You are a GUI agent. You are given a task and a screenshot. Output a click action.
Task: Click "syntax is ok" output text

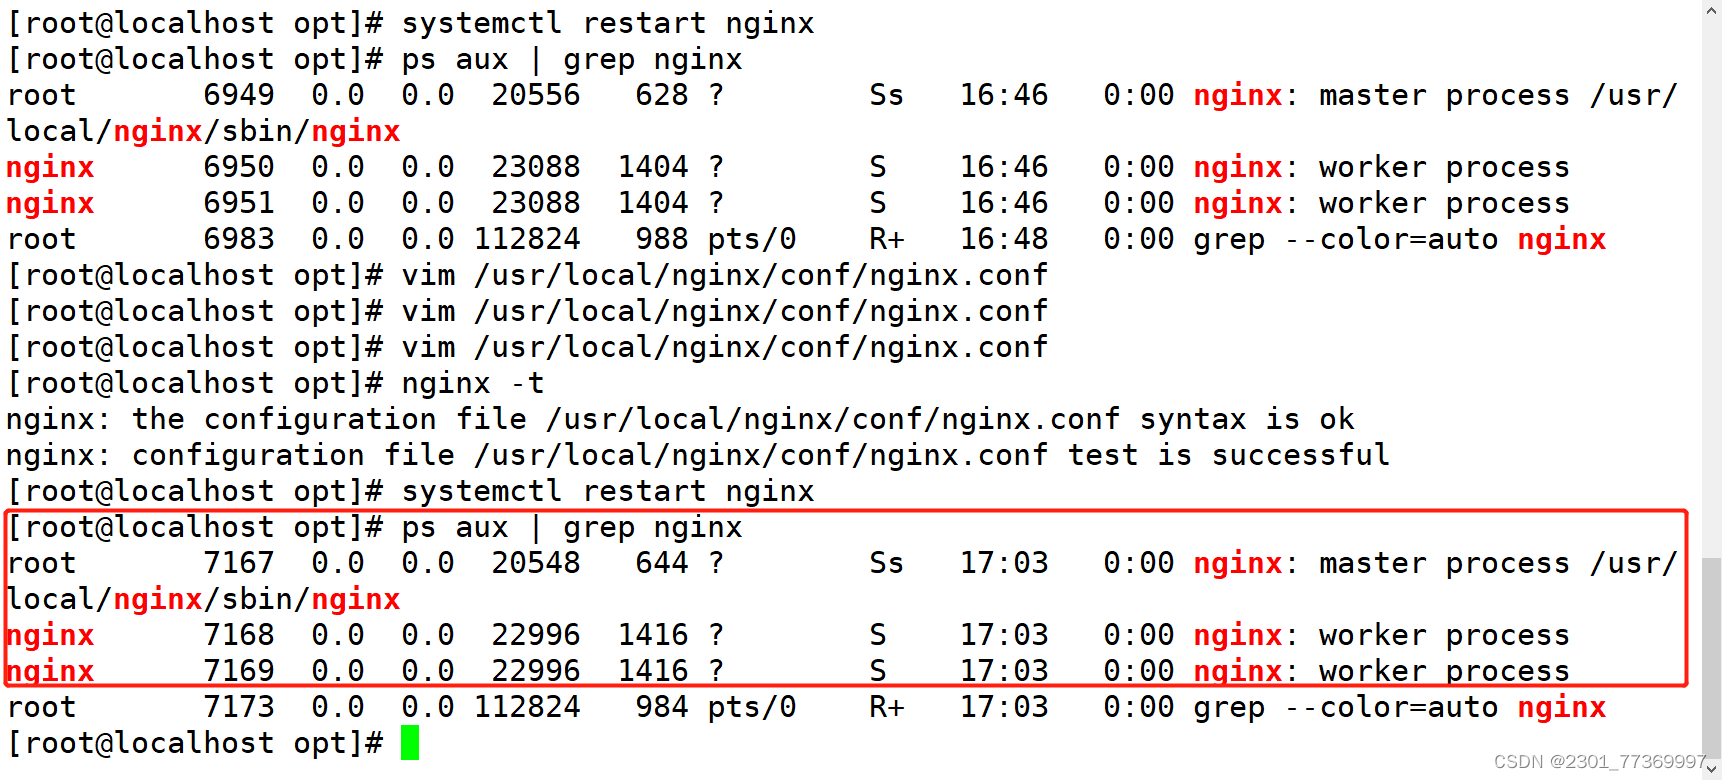click(1247, 419)
